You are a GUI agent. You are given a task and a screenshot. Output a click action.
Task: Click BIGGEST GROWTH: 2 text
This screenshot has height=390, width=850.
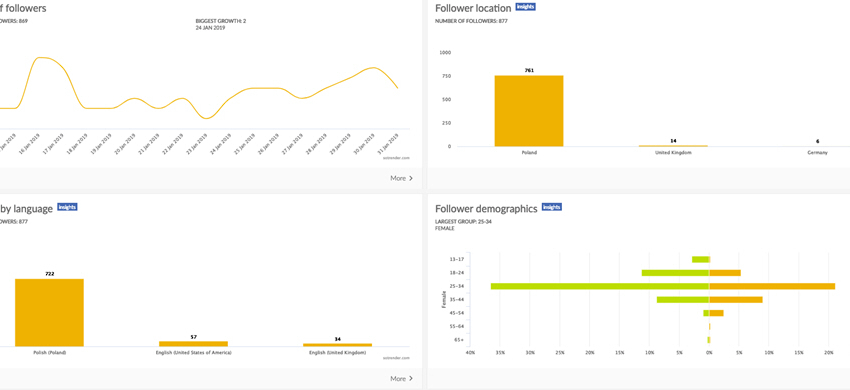pos(221,21)
